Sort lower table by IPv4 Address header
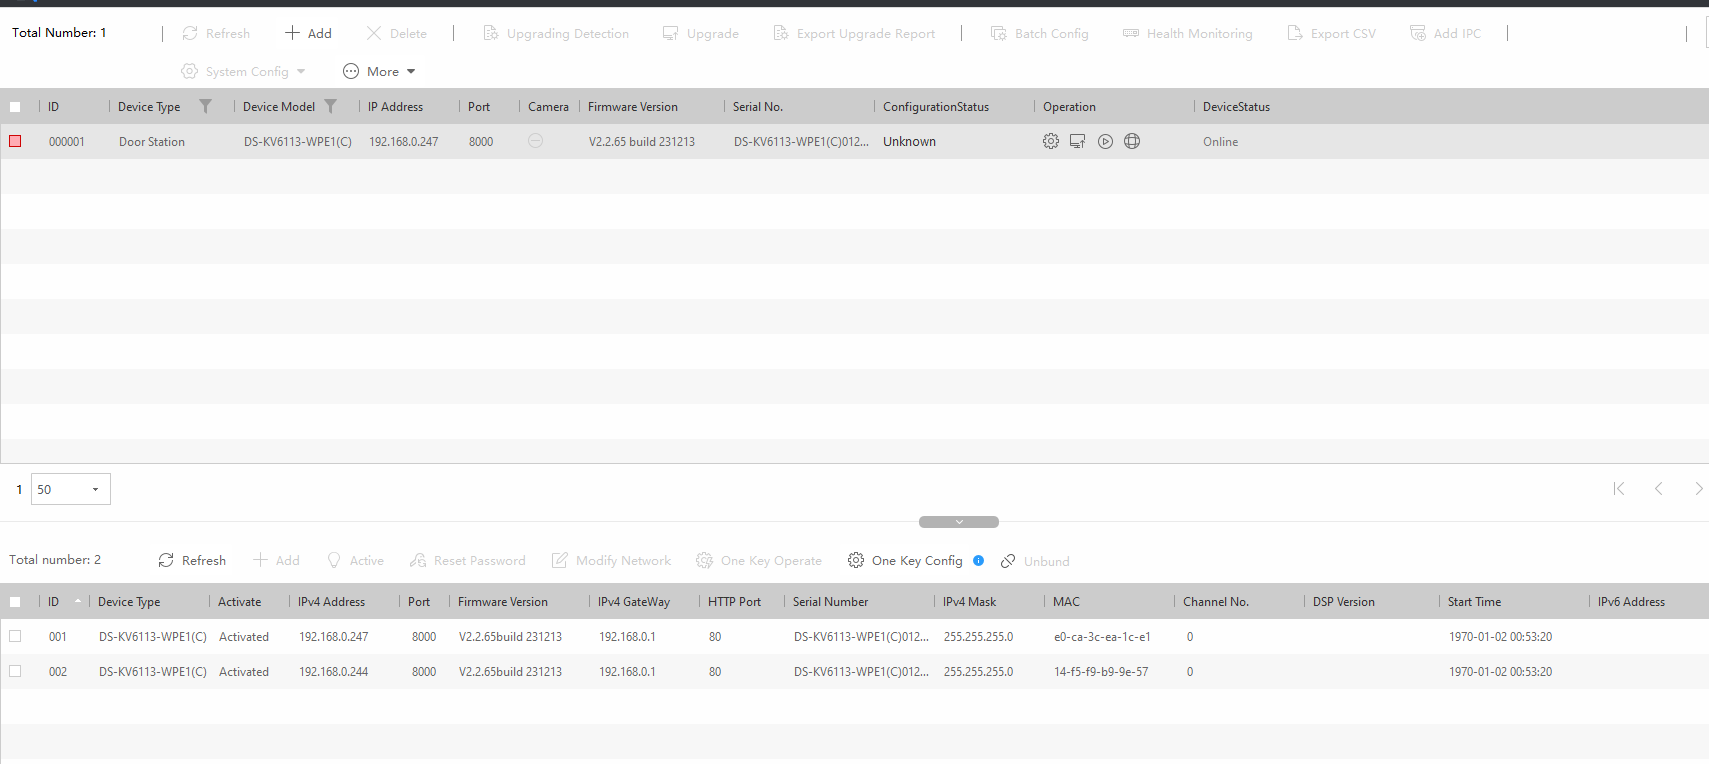1709x764 pixels. [x=331, y=602]
